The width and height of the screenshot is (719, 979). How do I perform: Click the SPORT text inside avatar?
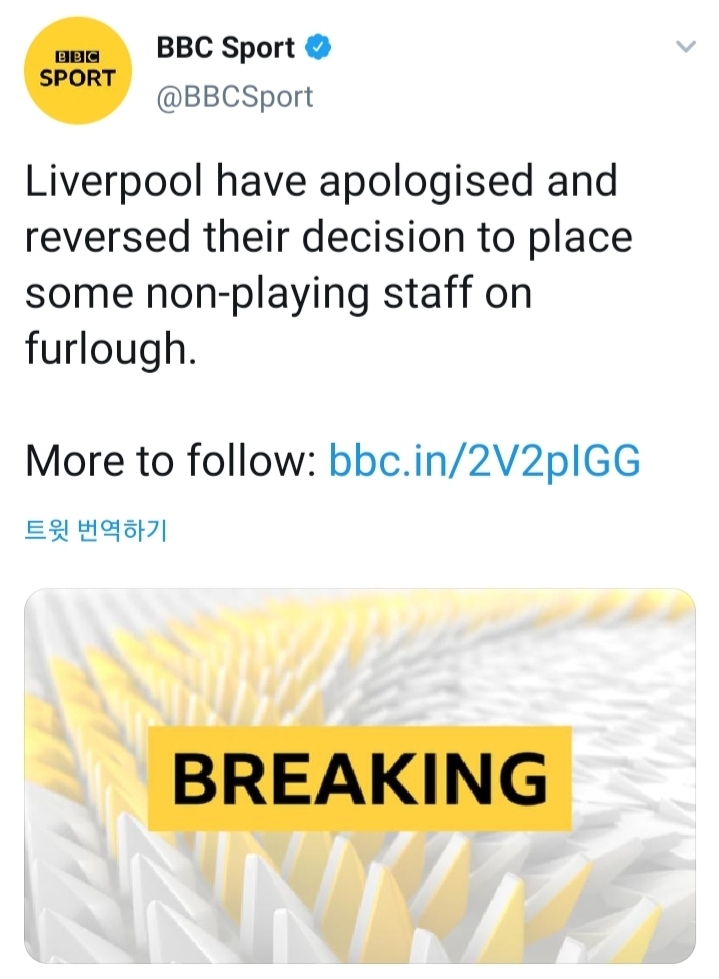77,78
